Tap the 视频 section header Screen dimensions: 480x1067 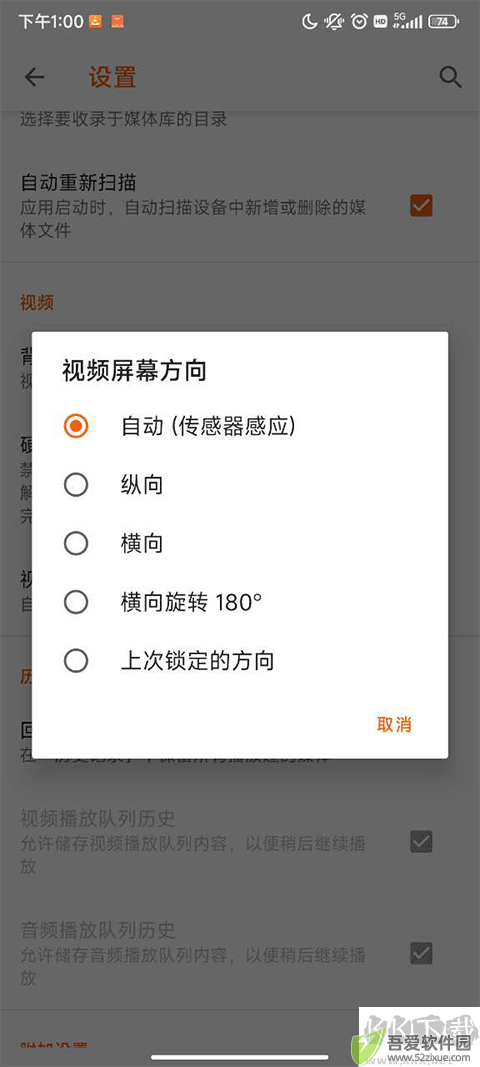tap(37, 303)
